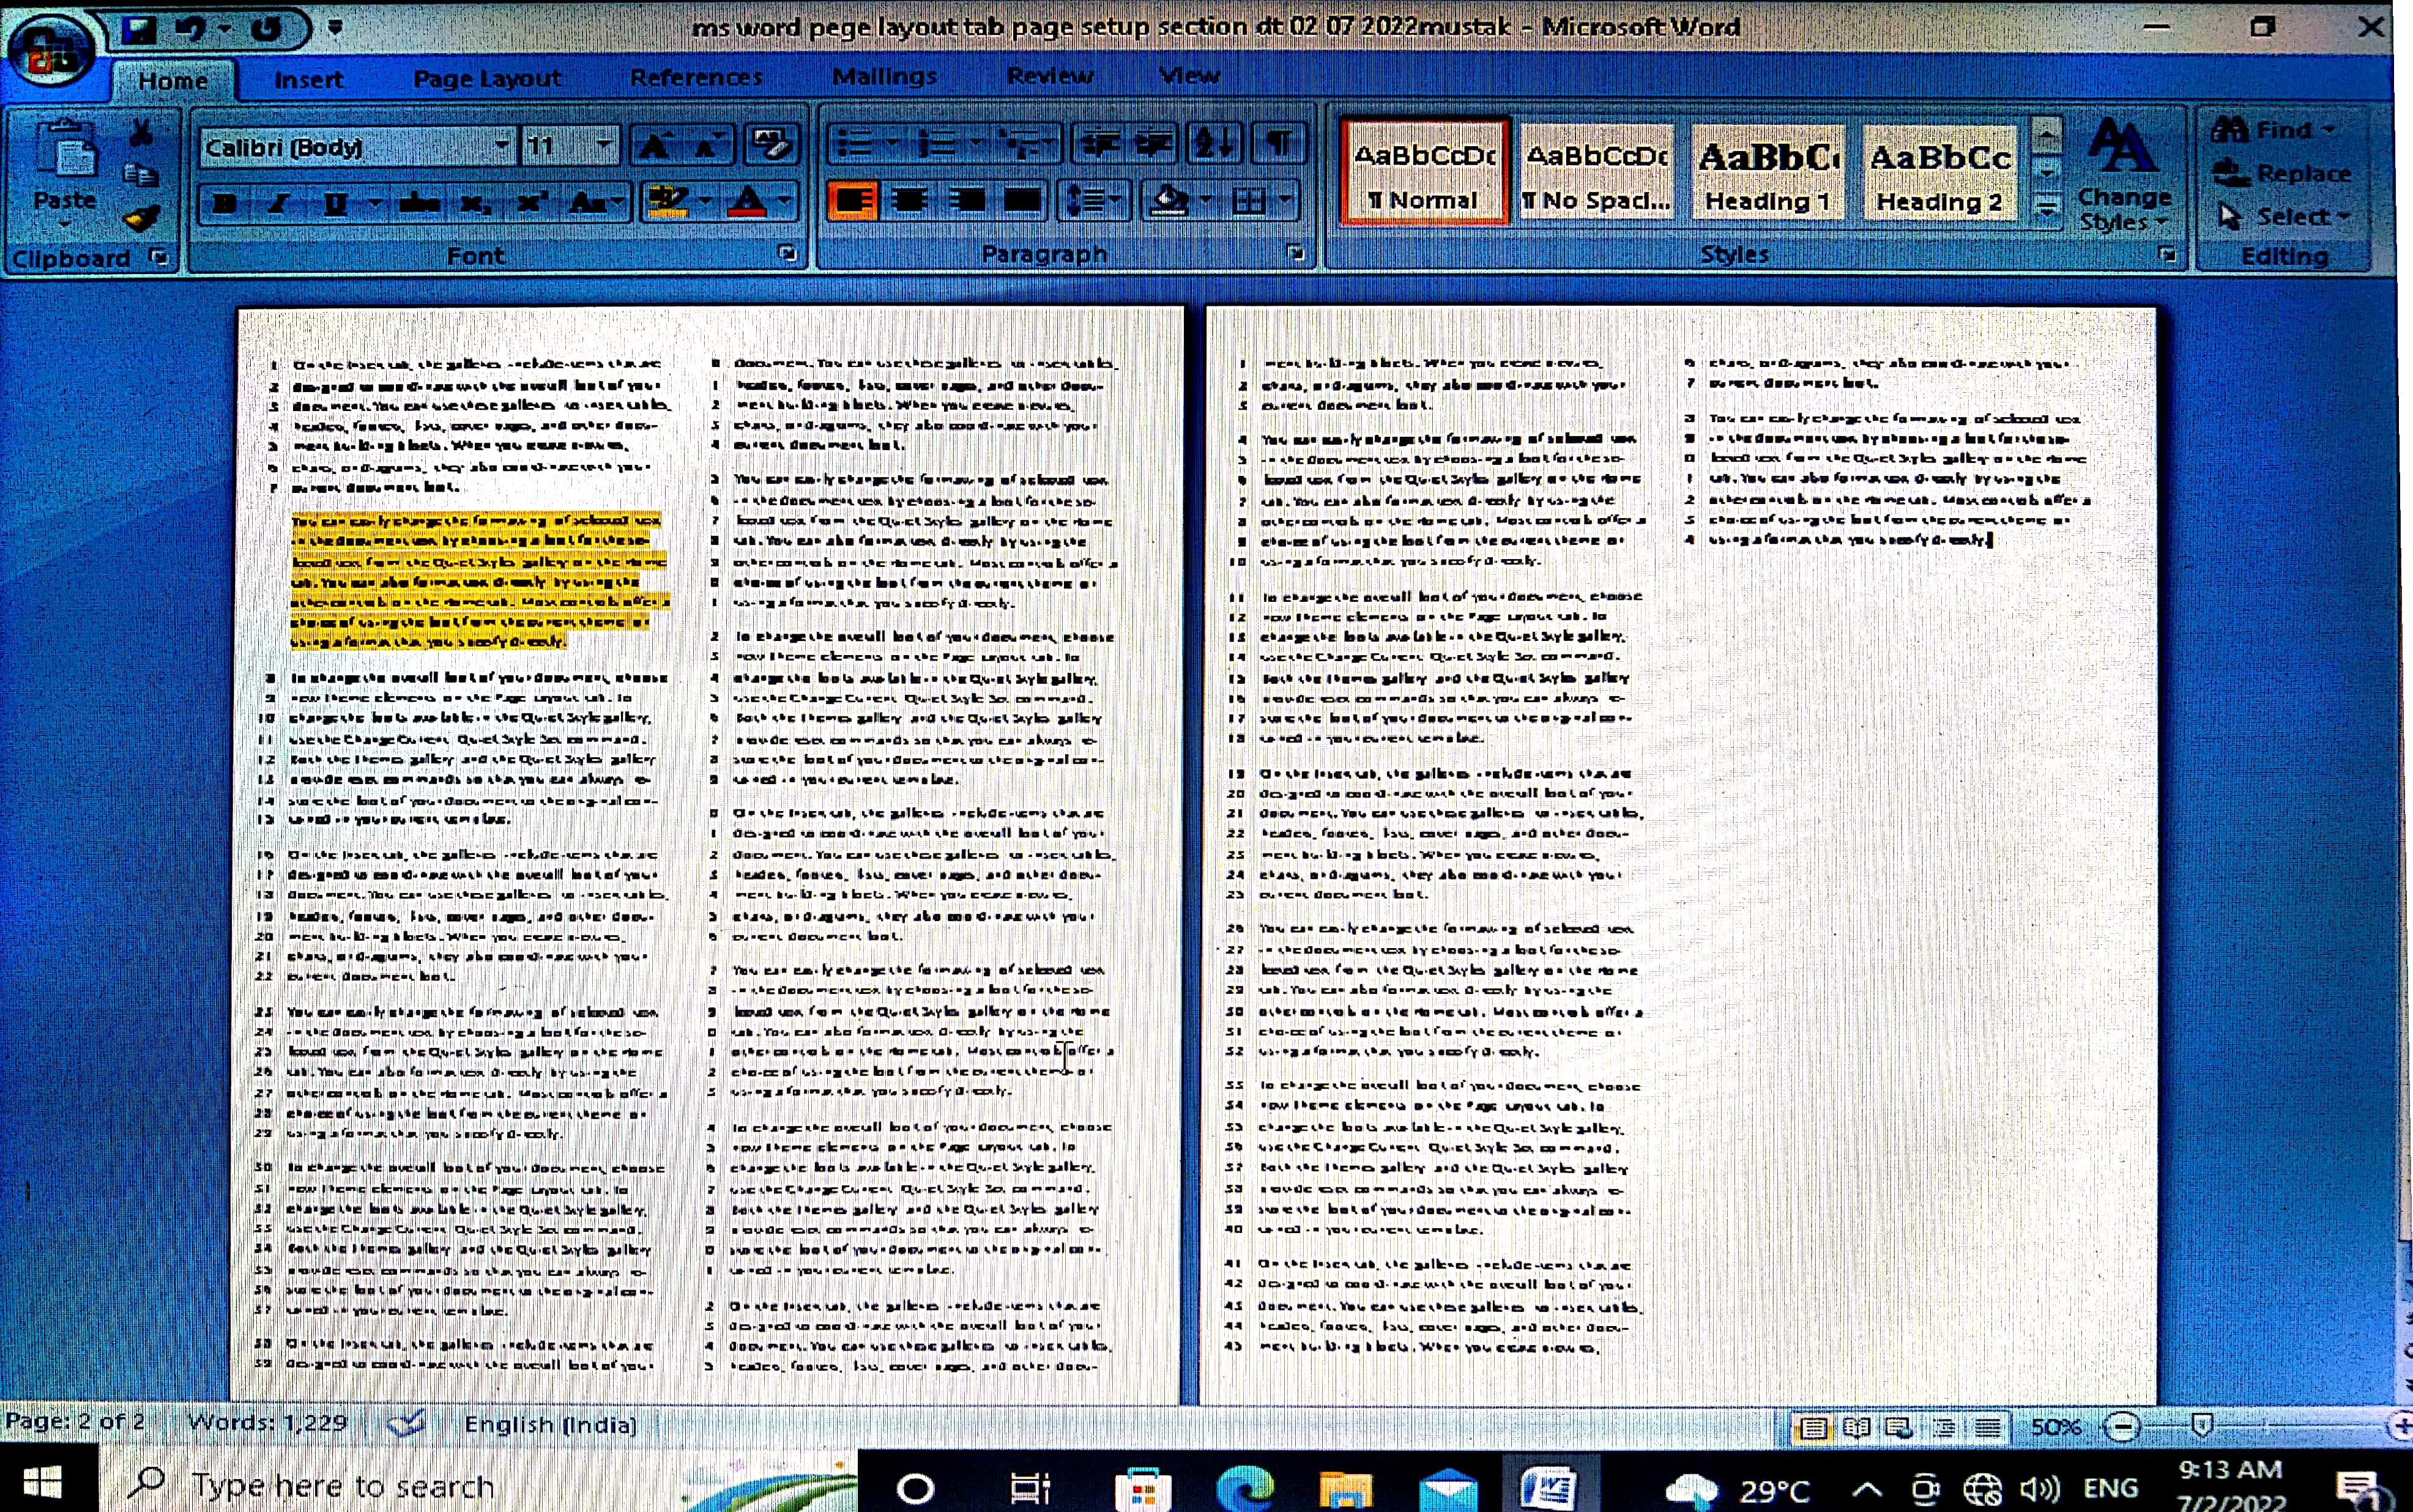Toggle Bold formatting

click(225, 203)
